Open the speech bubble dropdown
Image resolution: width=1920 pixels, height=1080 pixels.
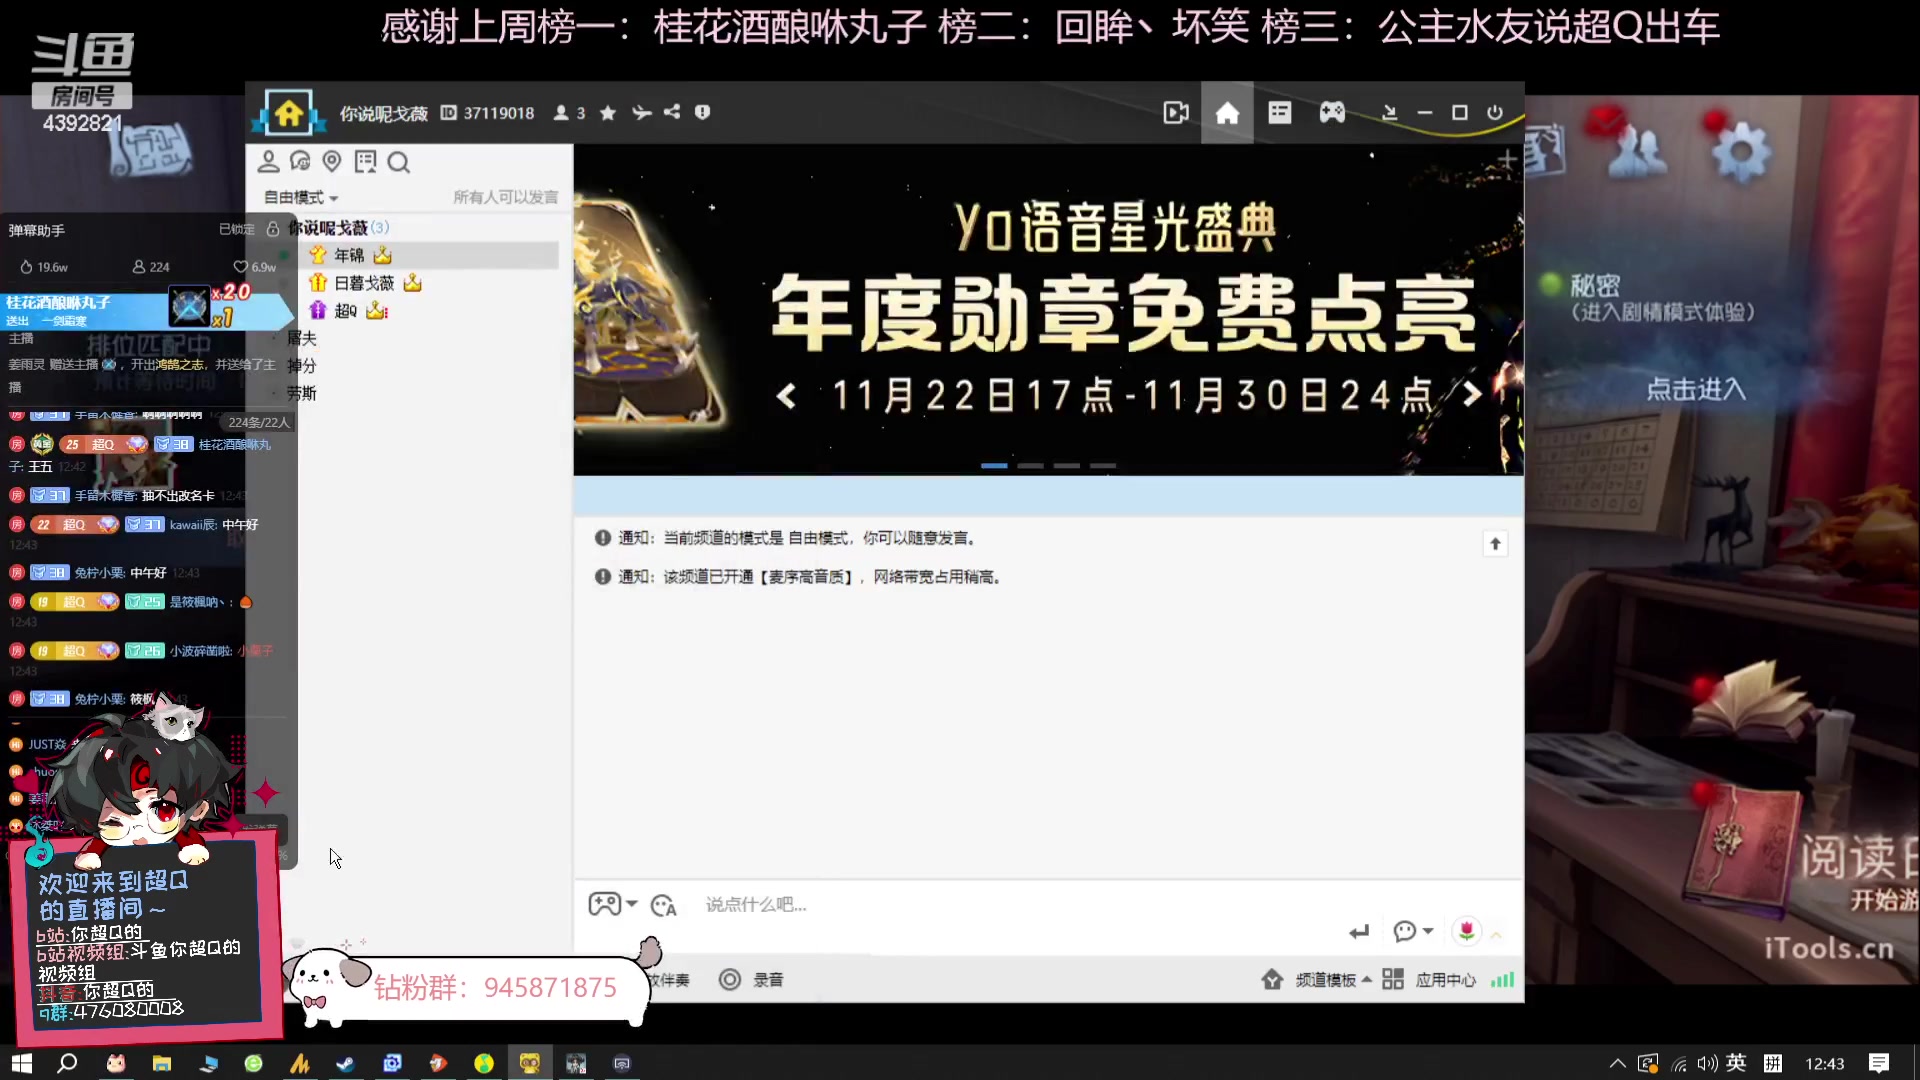[x=1413, y=932]
